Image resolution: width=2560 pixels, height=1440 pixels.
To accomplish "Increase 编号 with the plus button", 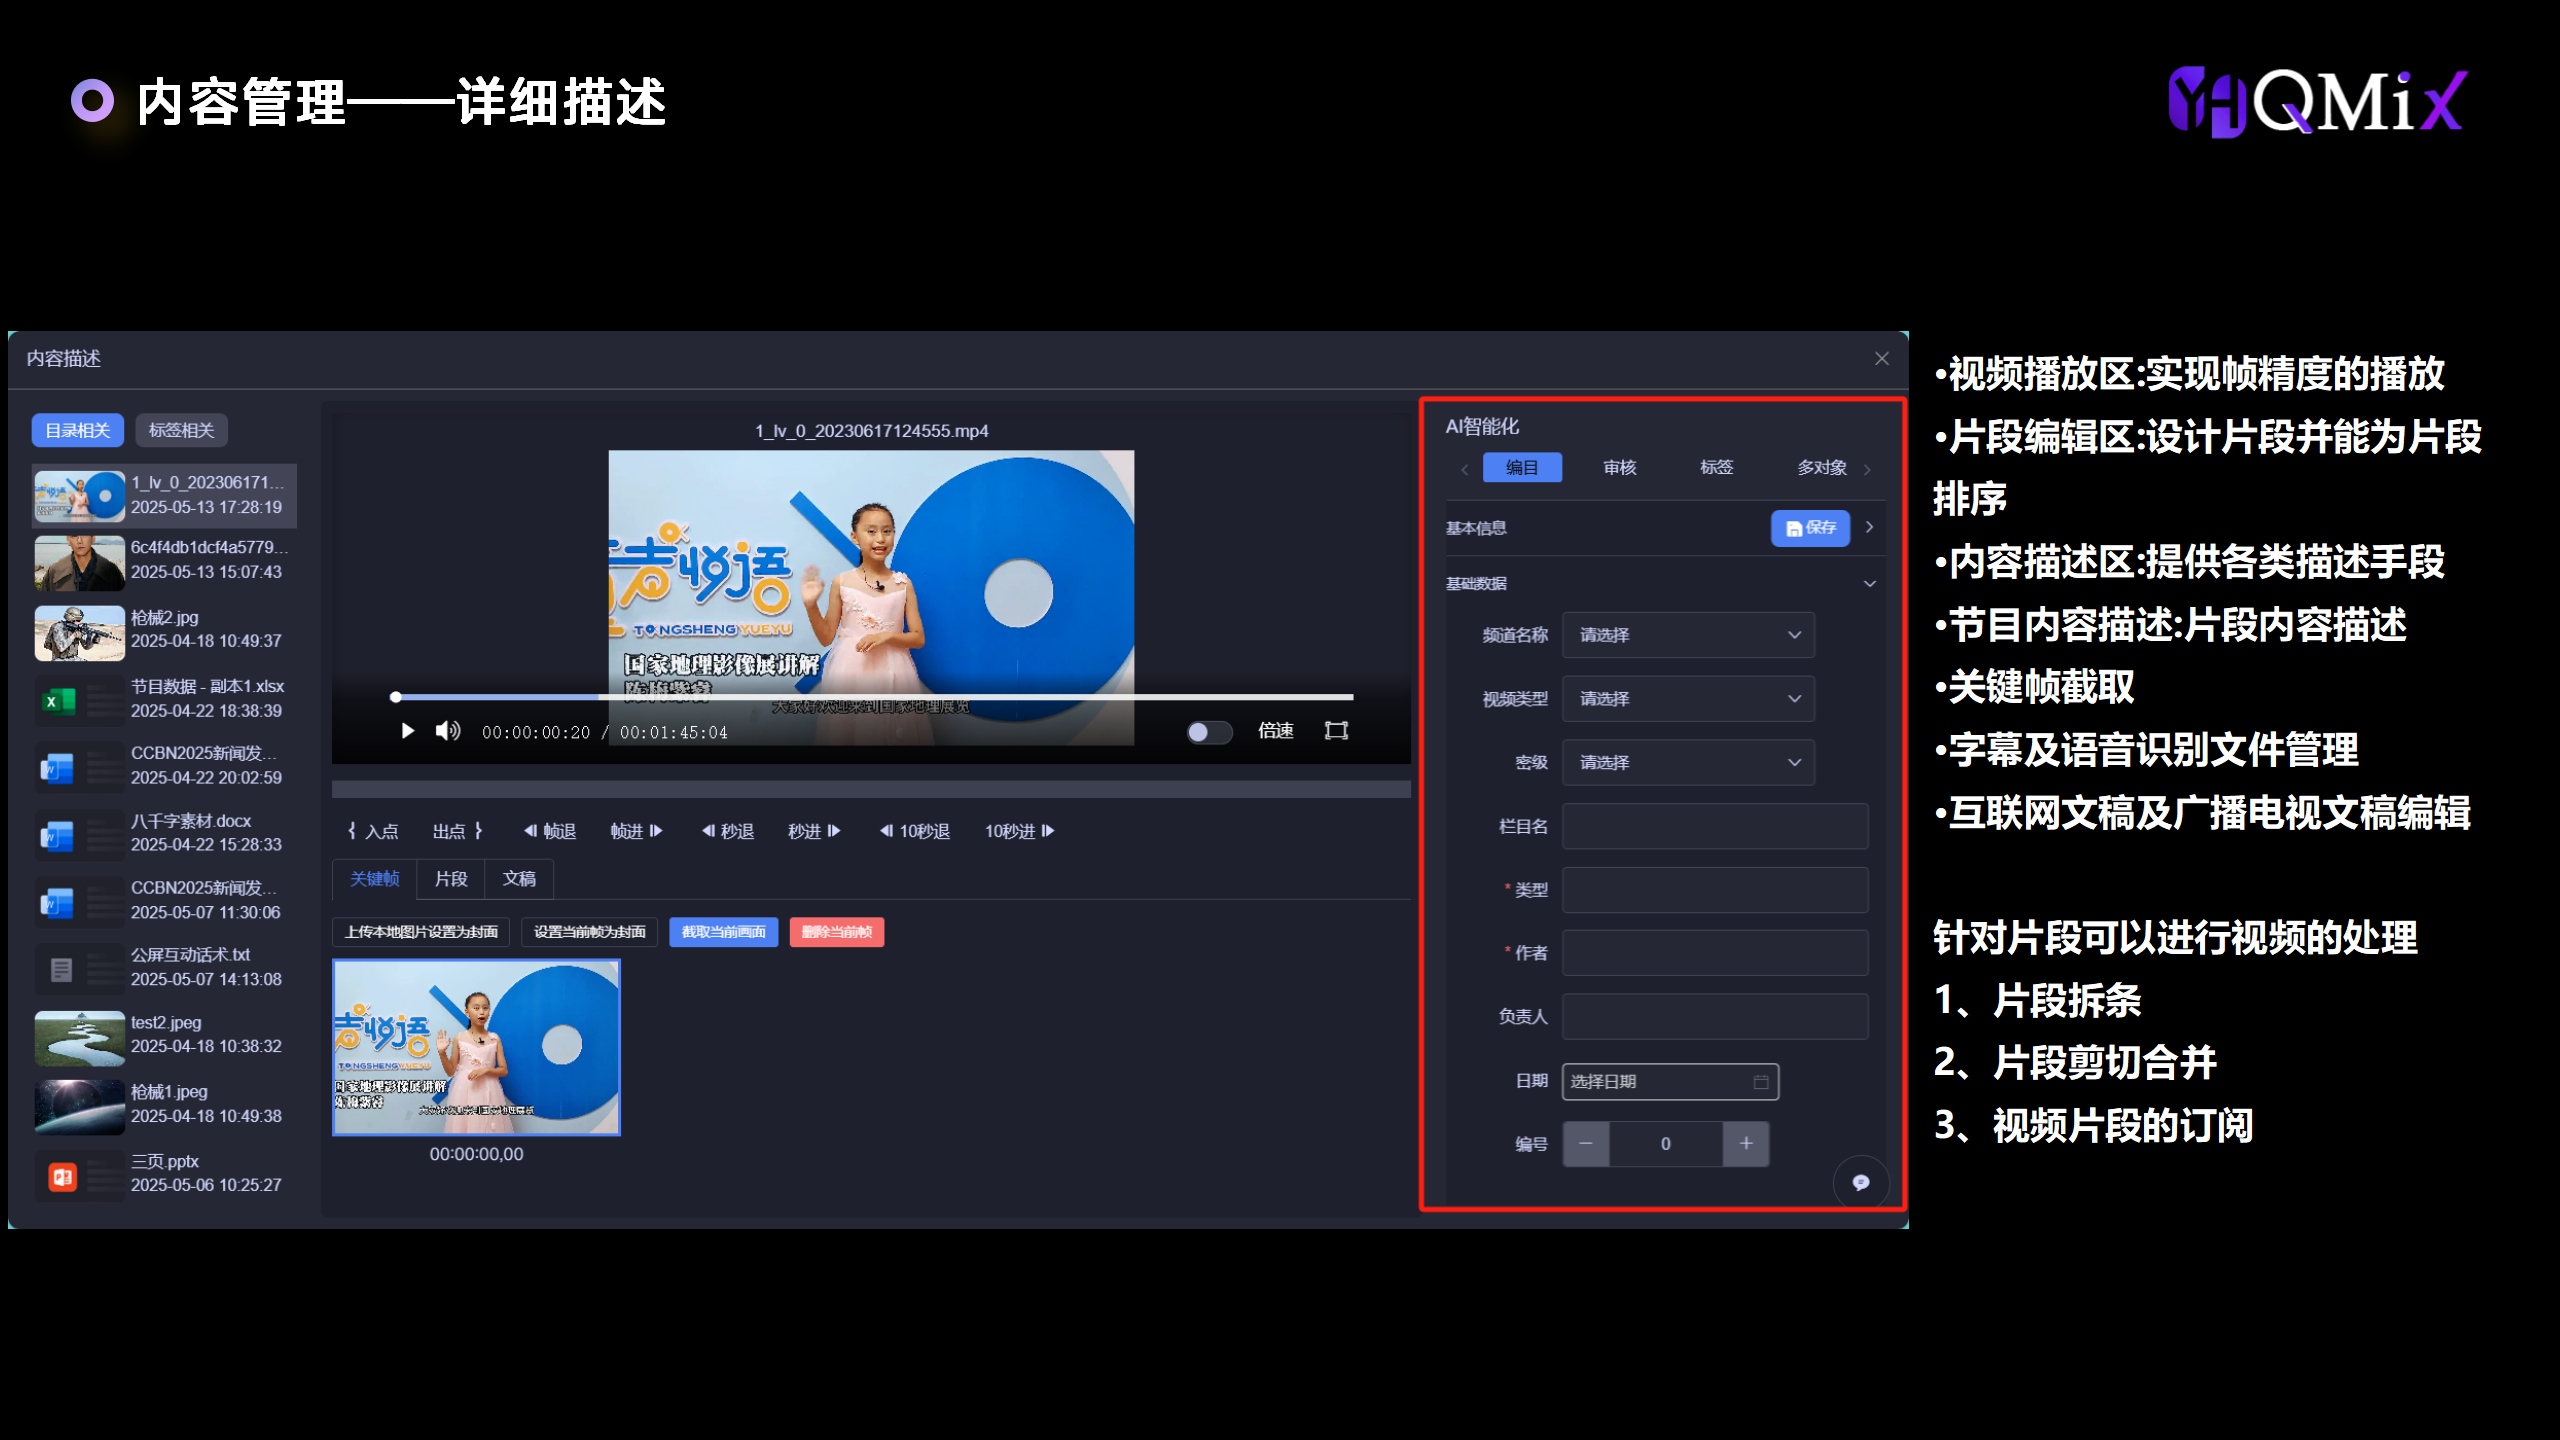I will click(x=1746, y=1143).
